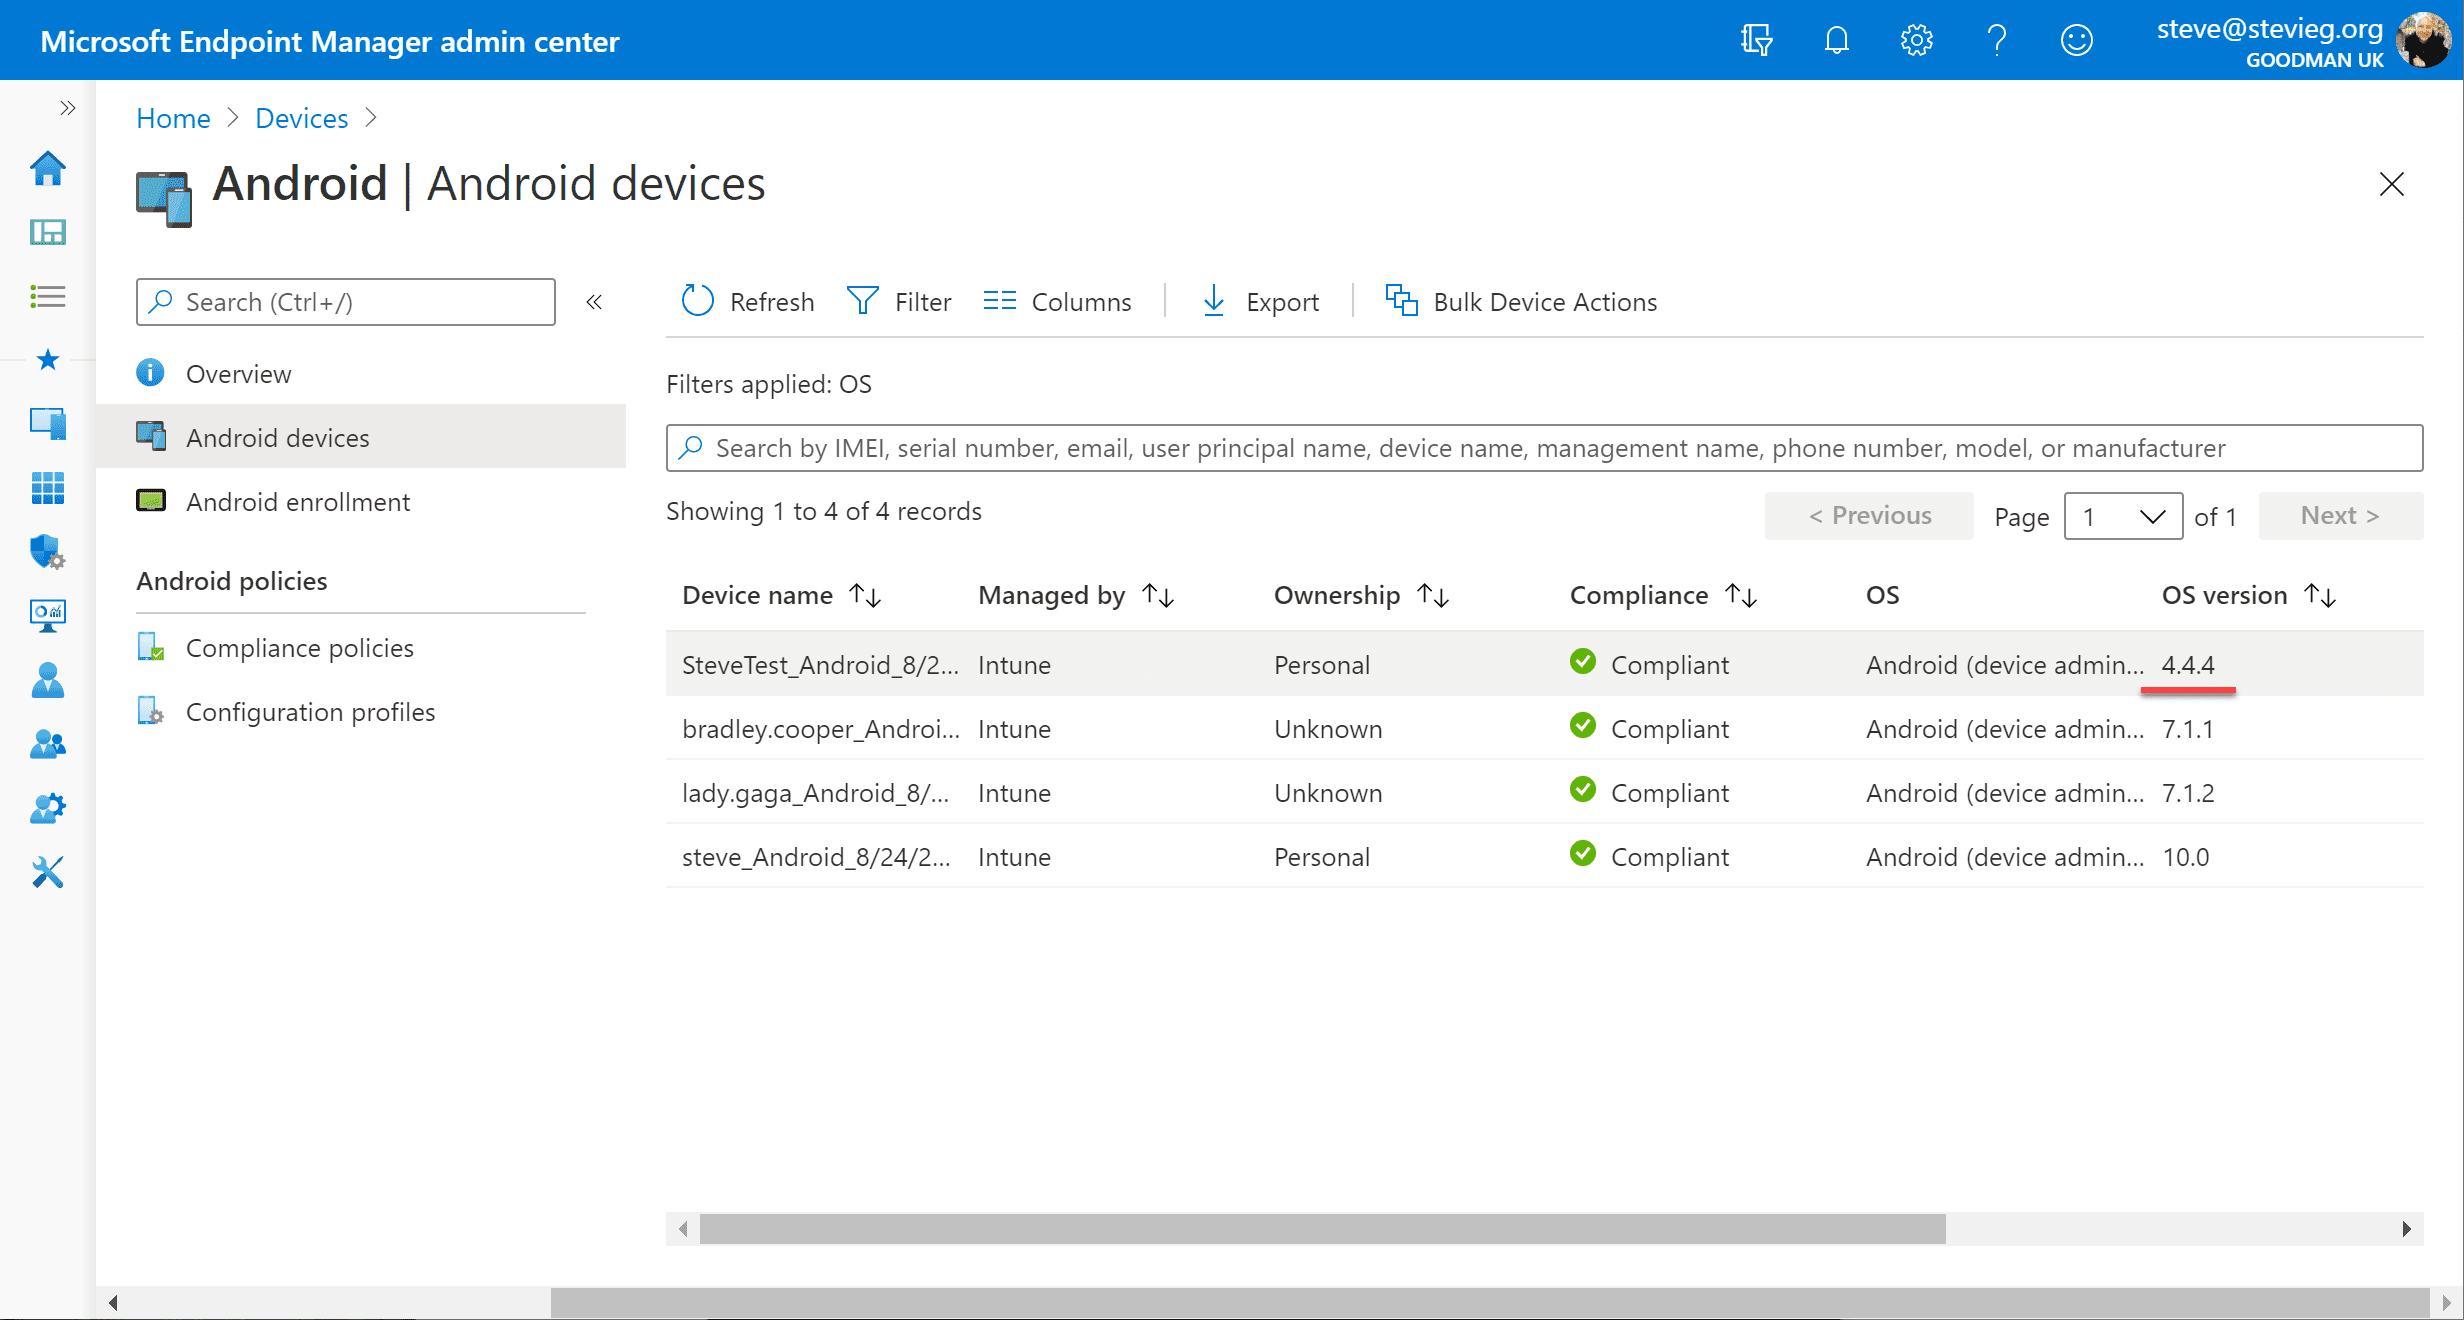Click the Favorites star icon in sidebar
2464x1320 pixels.
pyautogui.click(x=47, y=360)
